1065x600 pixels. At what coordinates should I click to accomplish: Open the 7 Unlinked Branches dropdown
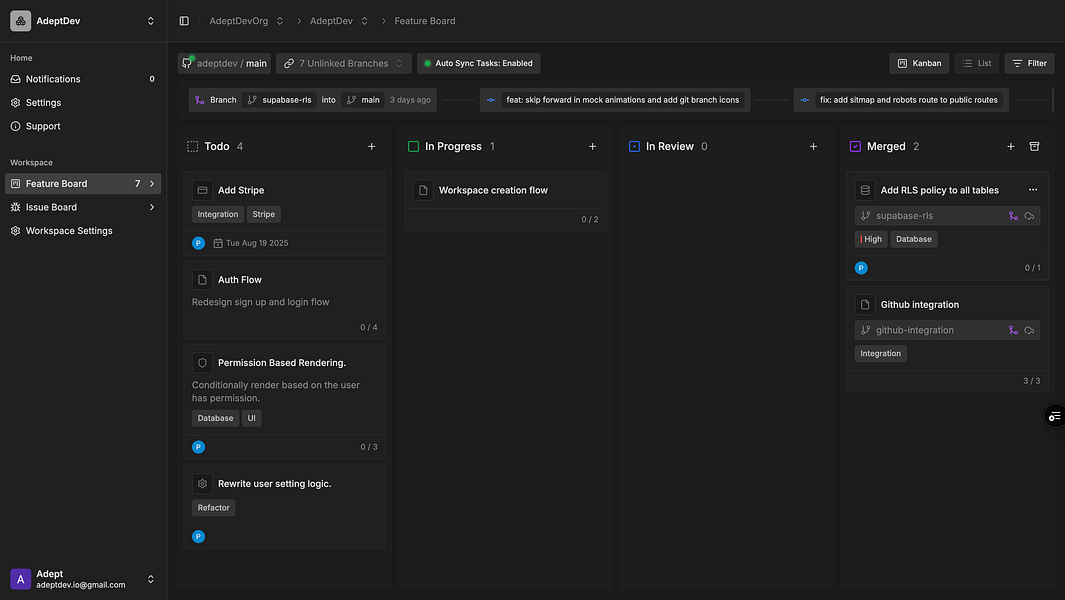[x=343, y=63]
